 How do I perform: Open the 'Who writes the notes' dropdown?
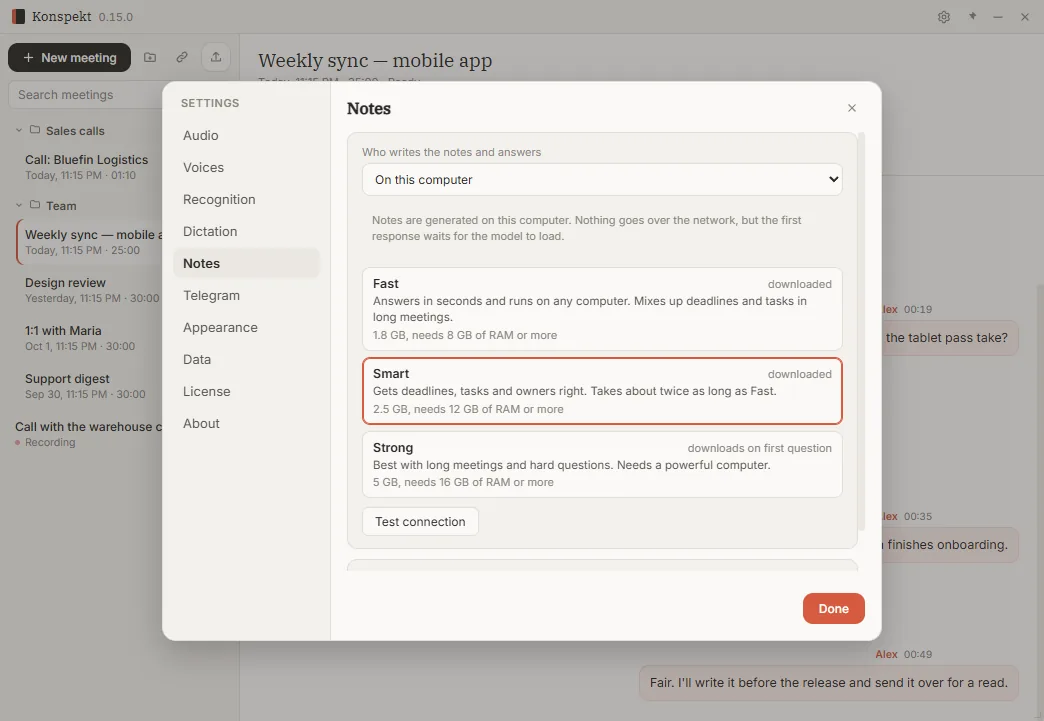(602, 180)
